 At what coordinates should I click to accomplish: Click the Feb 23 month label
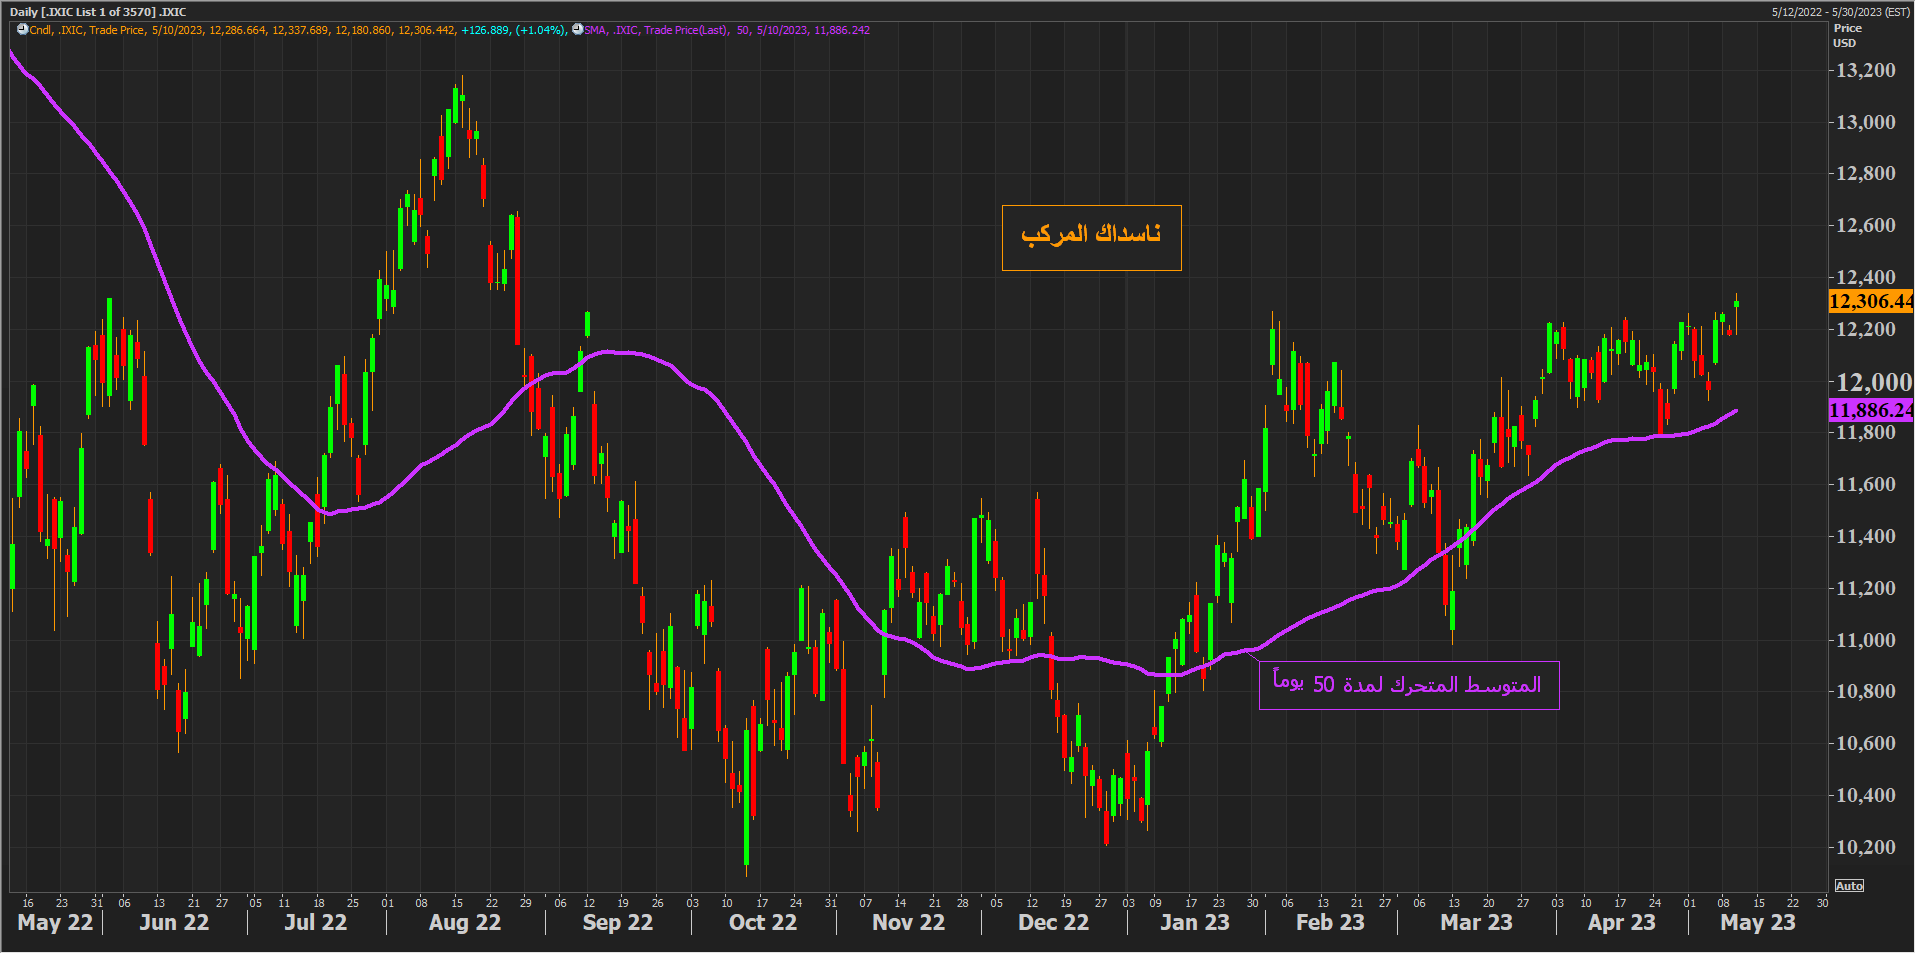pyautogui.click(x=1330, y=923)
